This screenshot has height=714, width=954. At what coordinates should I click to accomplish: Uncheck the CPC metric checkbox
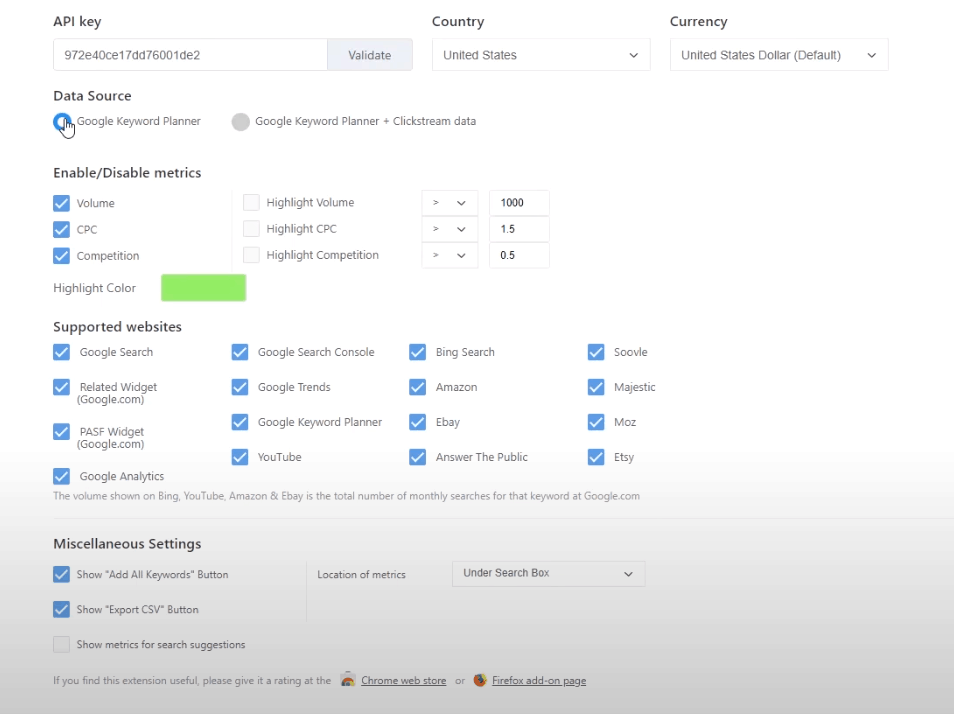pyautogui.click(x=61, y=229)
